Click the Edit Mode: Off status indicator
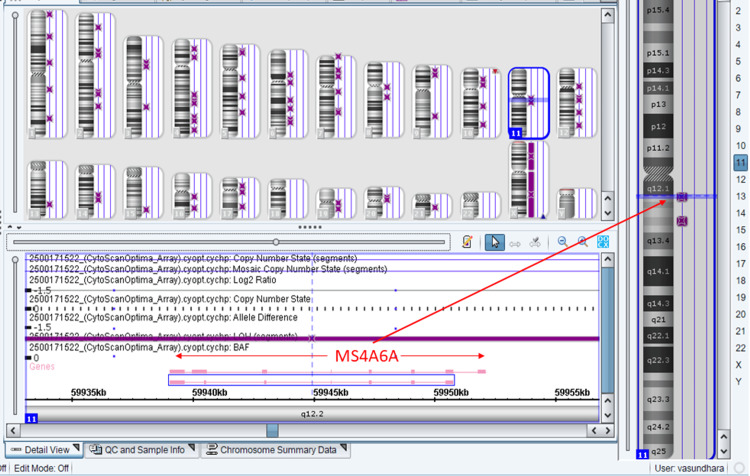 point(41,468)
